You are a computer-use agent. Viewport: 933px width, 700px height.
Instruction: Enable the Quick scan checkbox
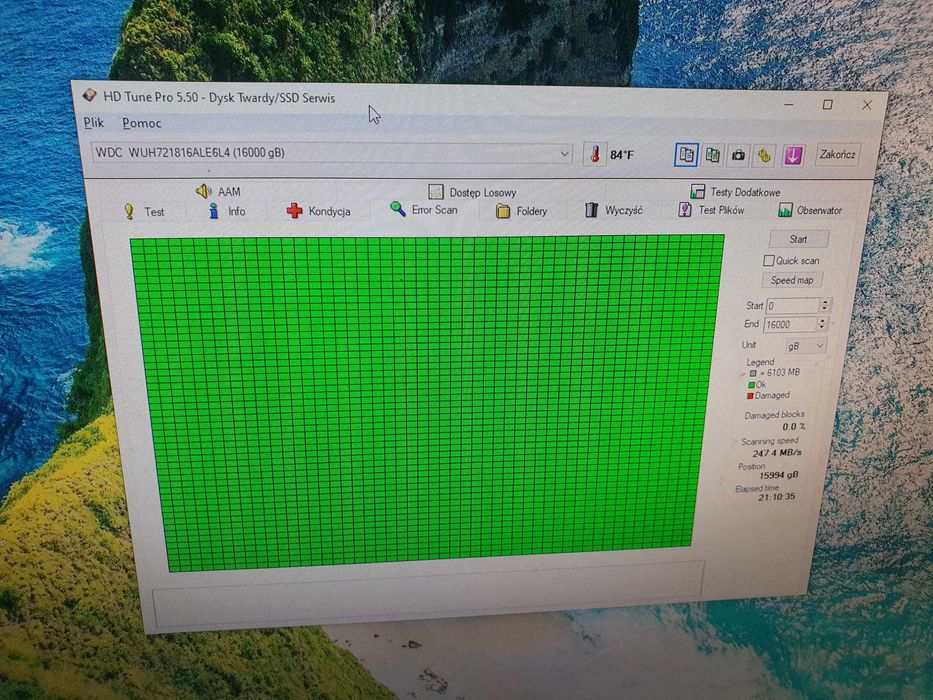tap(768, 261)
